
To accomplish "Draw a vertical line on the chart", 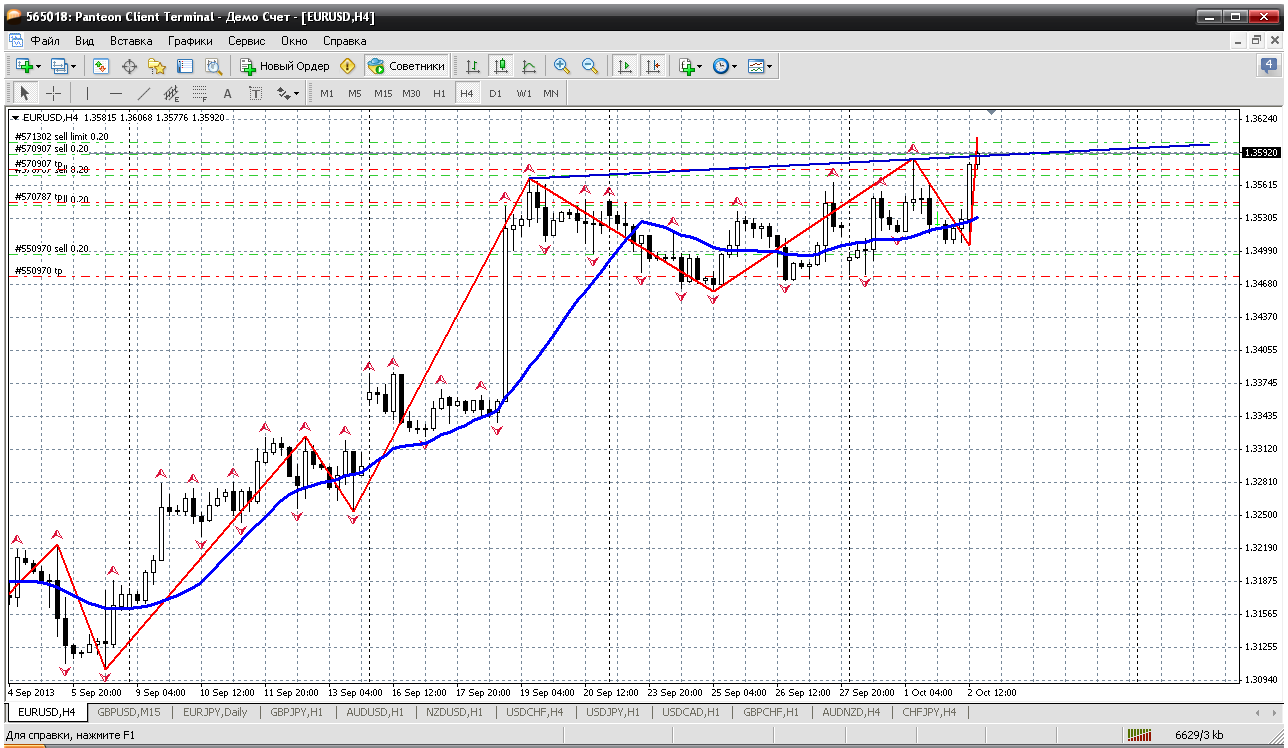I will tap(87, 93).
